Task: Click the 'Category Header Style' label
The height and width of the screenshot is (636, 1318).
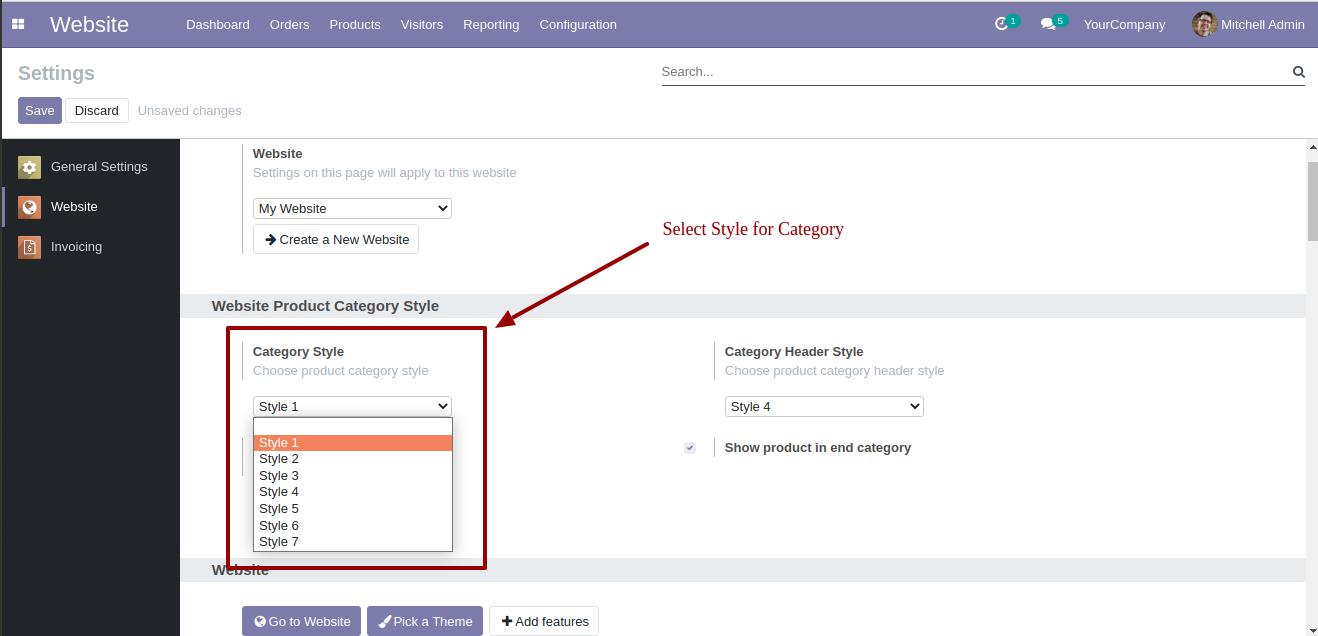Action: (794, 351)
